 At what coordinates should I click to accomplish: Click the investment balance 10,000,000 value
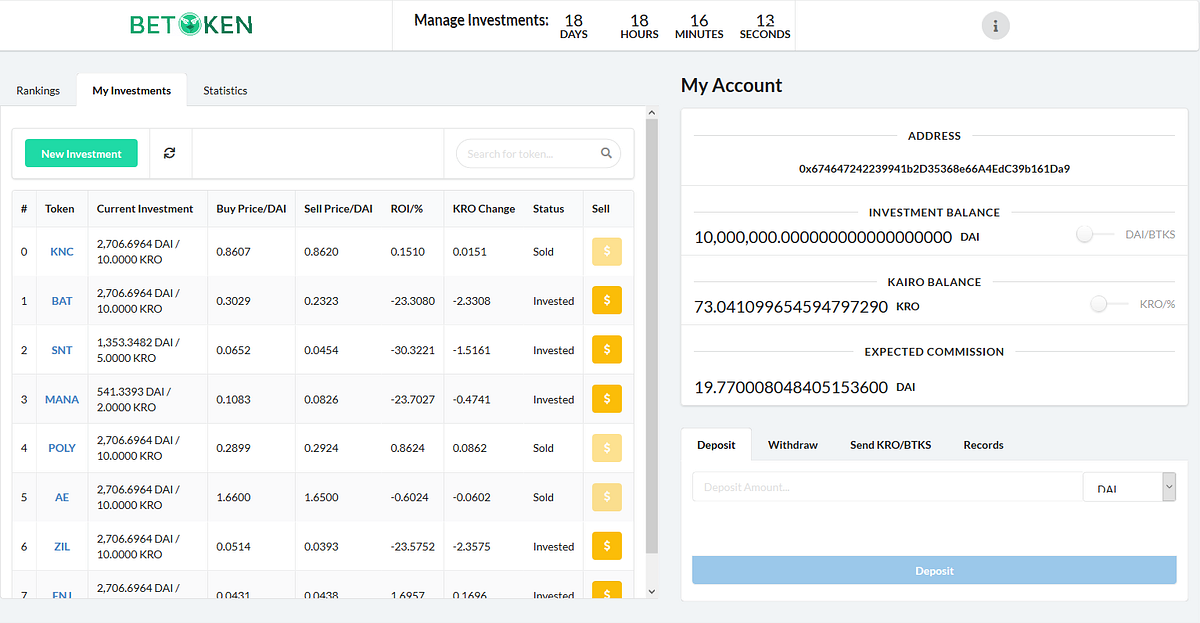pyautogui.click(x=823, y=237)
